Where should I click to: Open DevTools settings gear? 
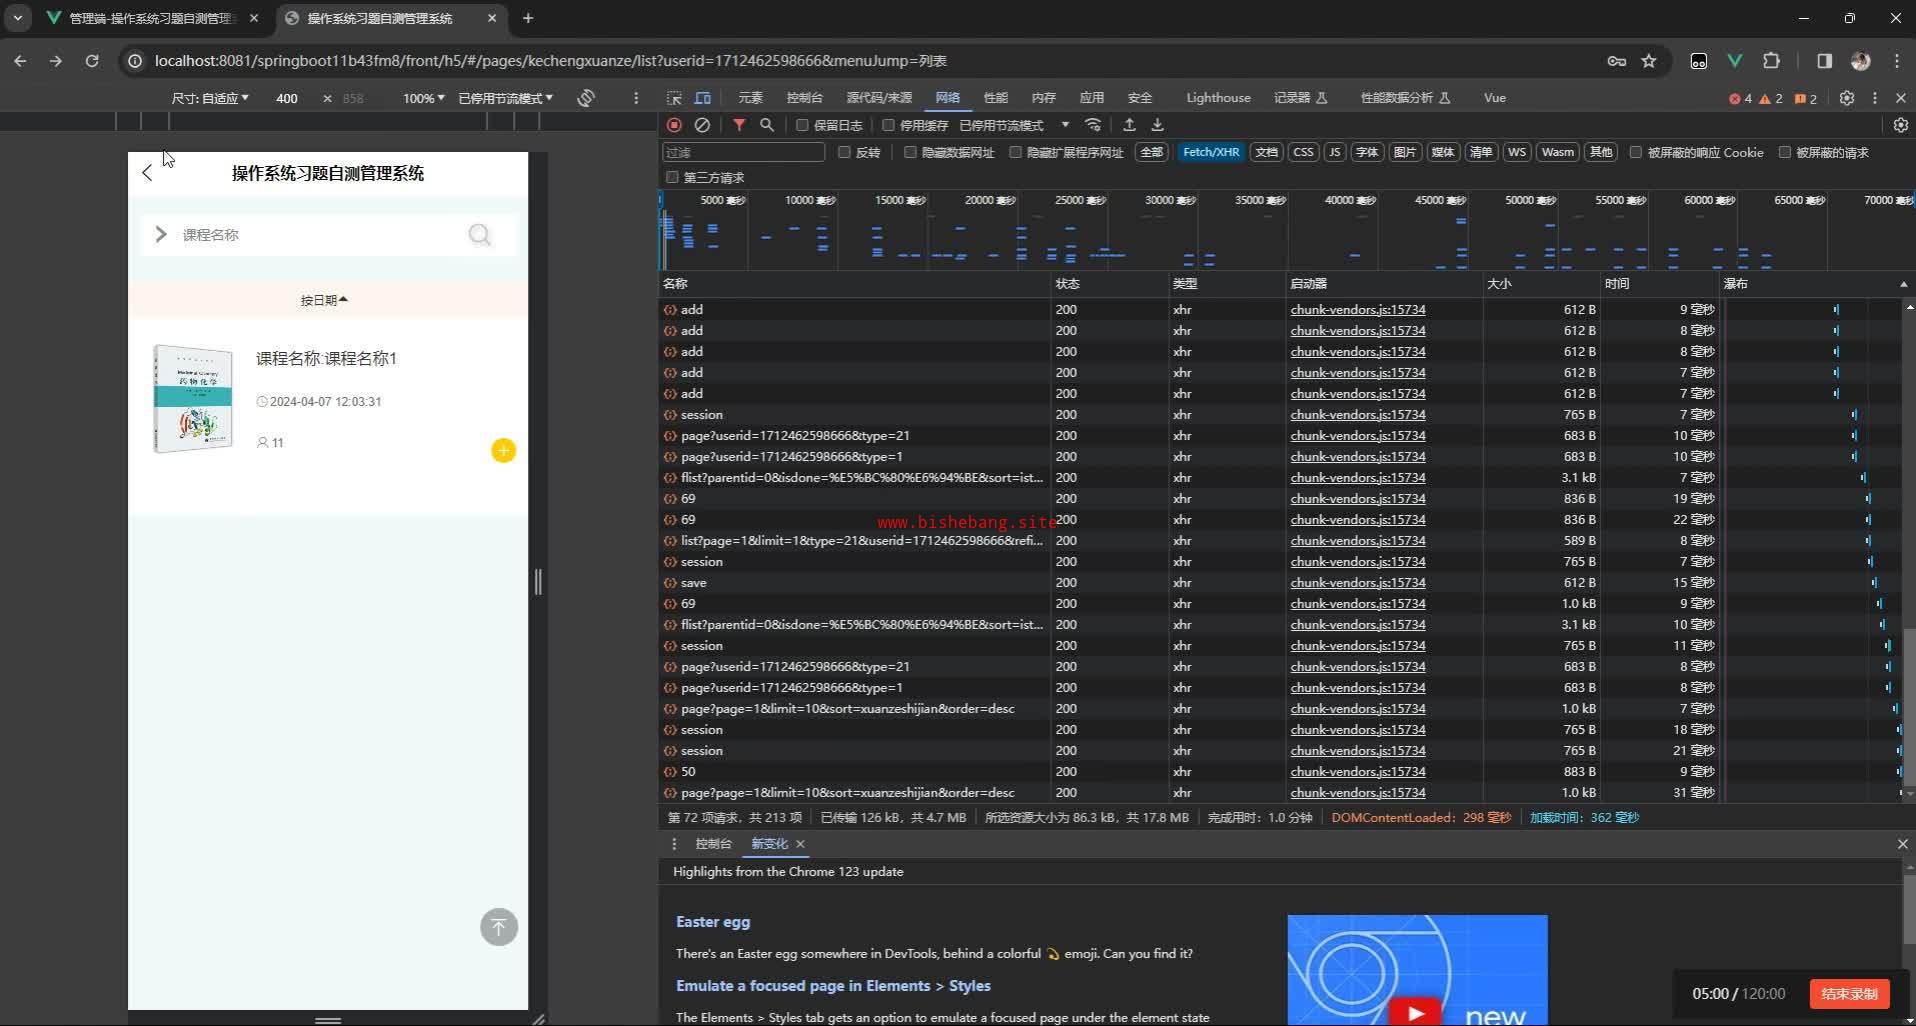click(1846, 98)
